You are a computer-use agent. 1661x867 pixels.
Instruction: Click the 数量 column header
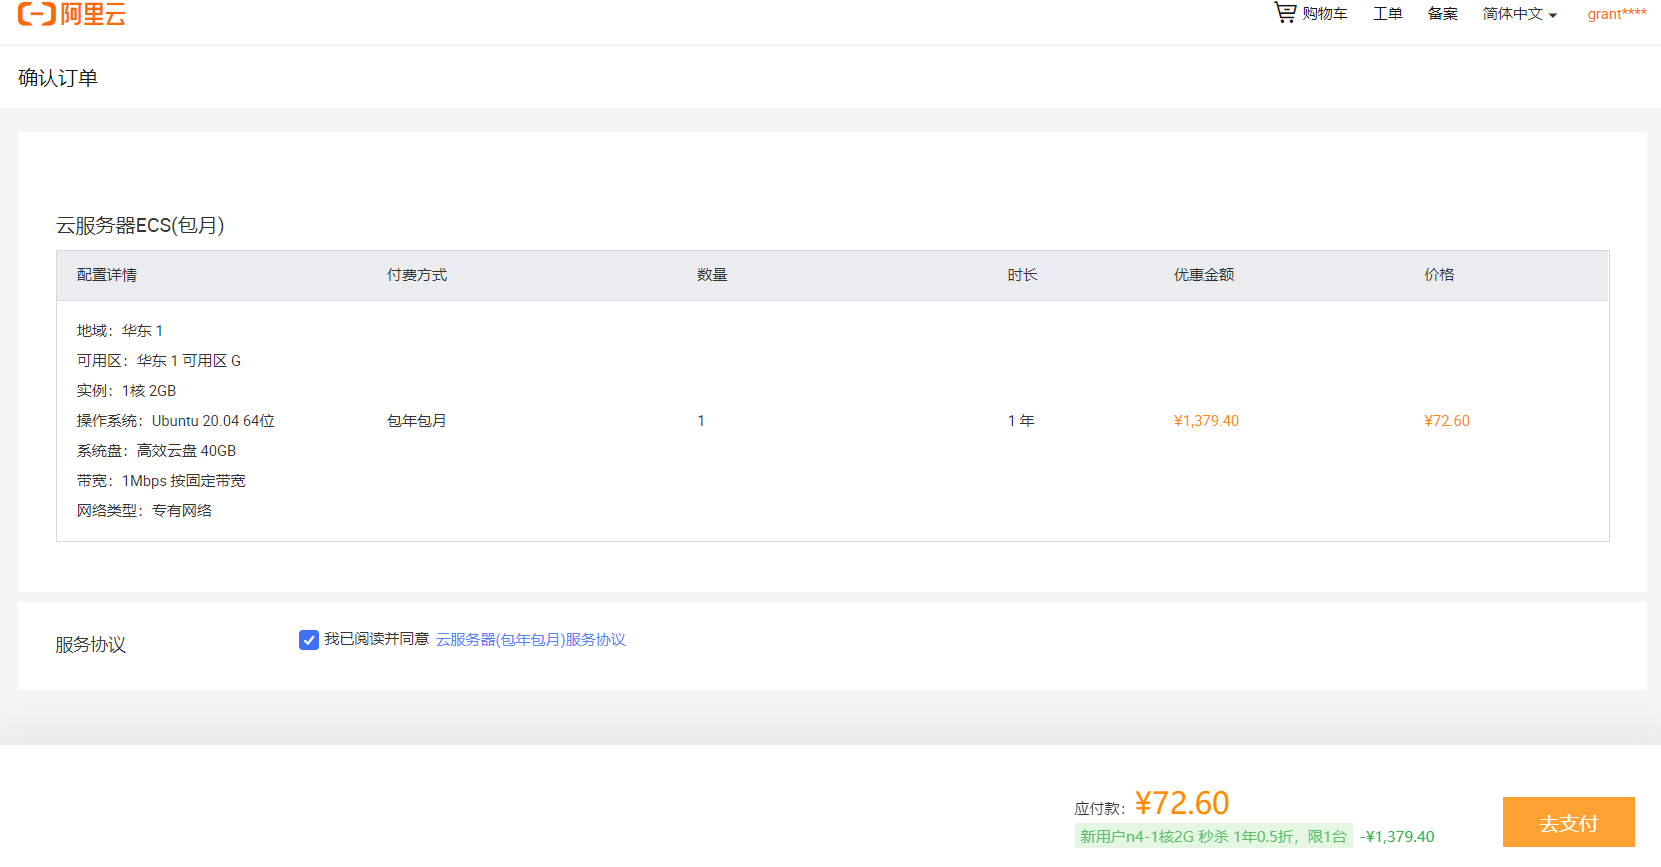(x=712, y=275)
